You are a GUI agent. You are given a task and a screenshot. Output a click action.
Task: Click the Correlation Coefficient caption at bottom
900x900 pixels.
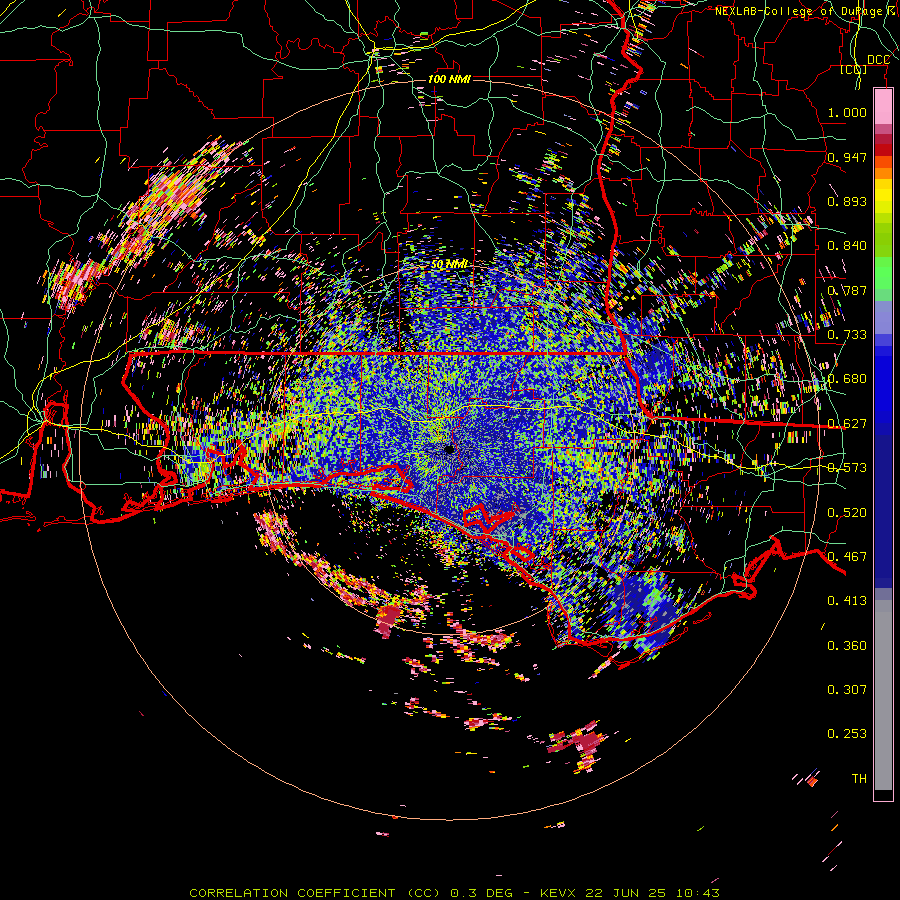pyautogui.click(x=454, y=893)
